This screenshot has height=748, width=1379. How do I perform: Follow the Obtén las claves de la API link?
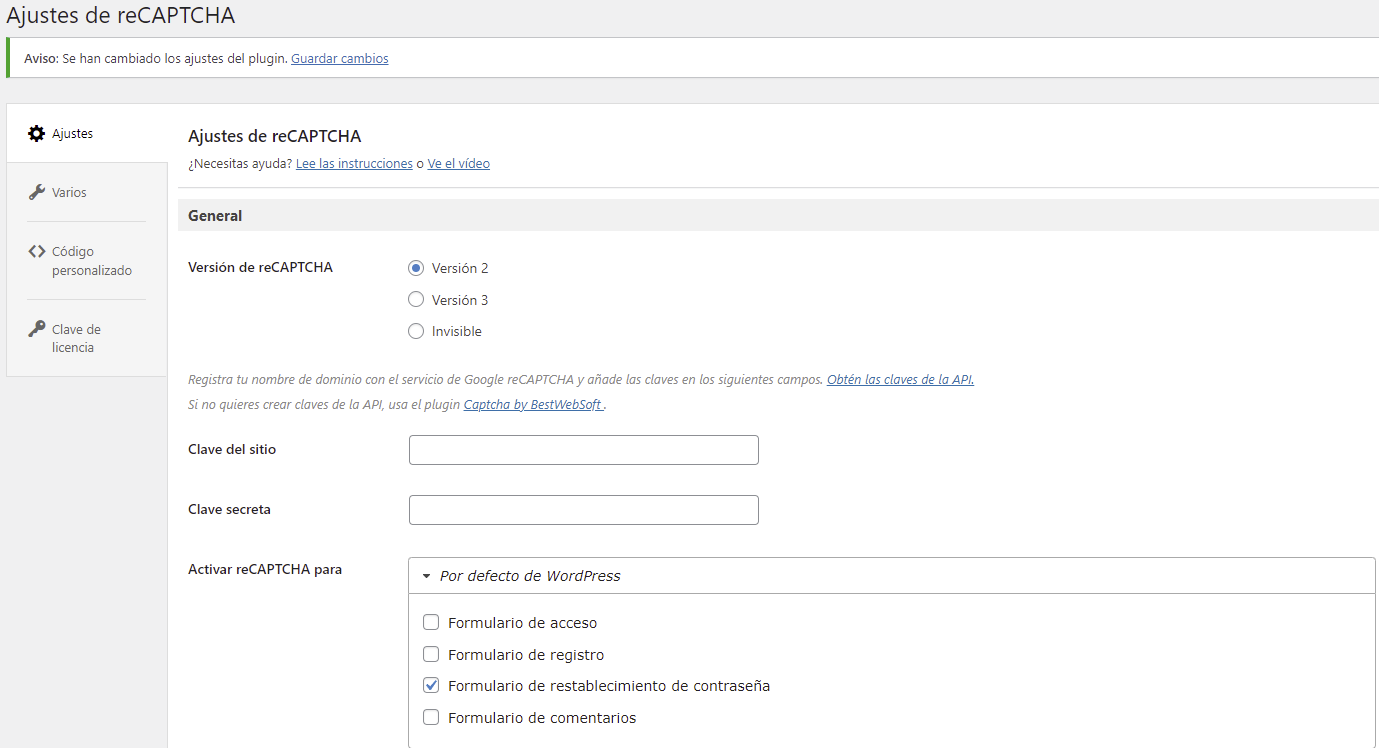pyautogui.click(x=900, y=379)
